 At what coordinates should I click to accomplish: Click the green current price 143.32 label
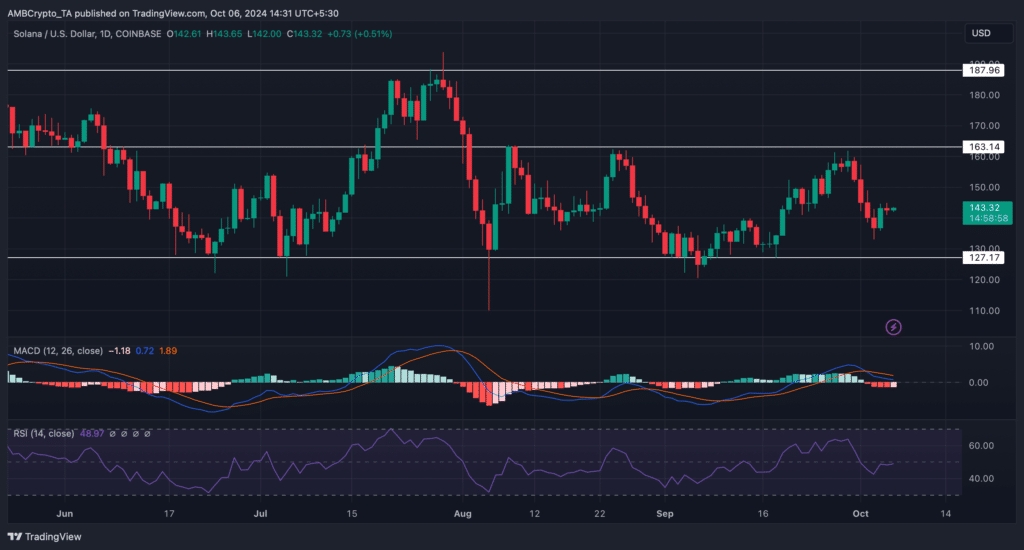(984, 207)
